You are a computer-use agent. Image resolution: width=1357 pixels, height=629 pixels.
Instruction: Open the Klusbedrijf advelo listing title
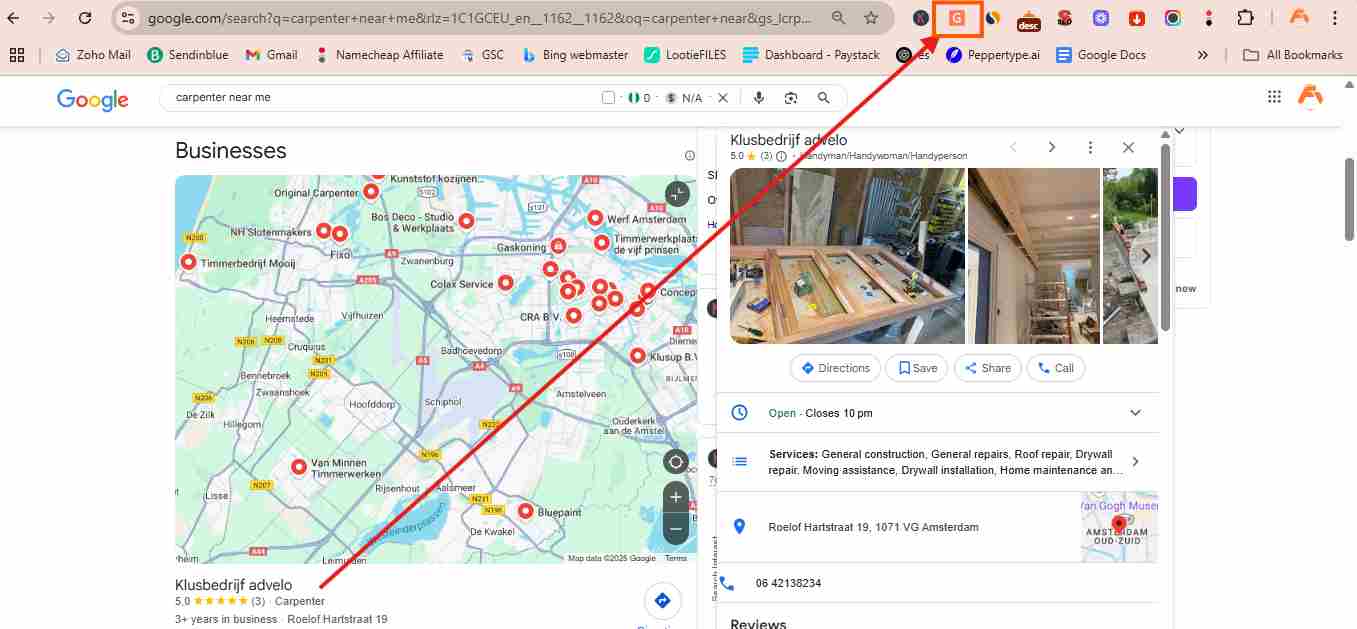(234, 585)
